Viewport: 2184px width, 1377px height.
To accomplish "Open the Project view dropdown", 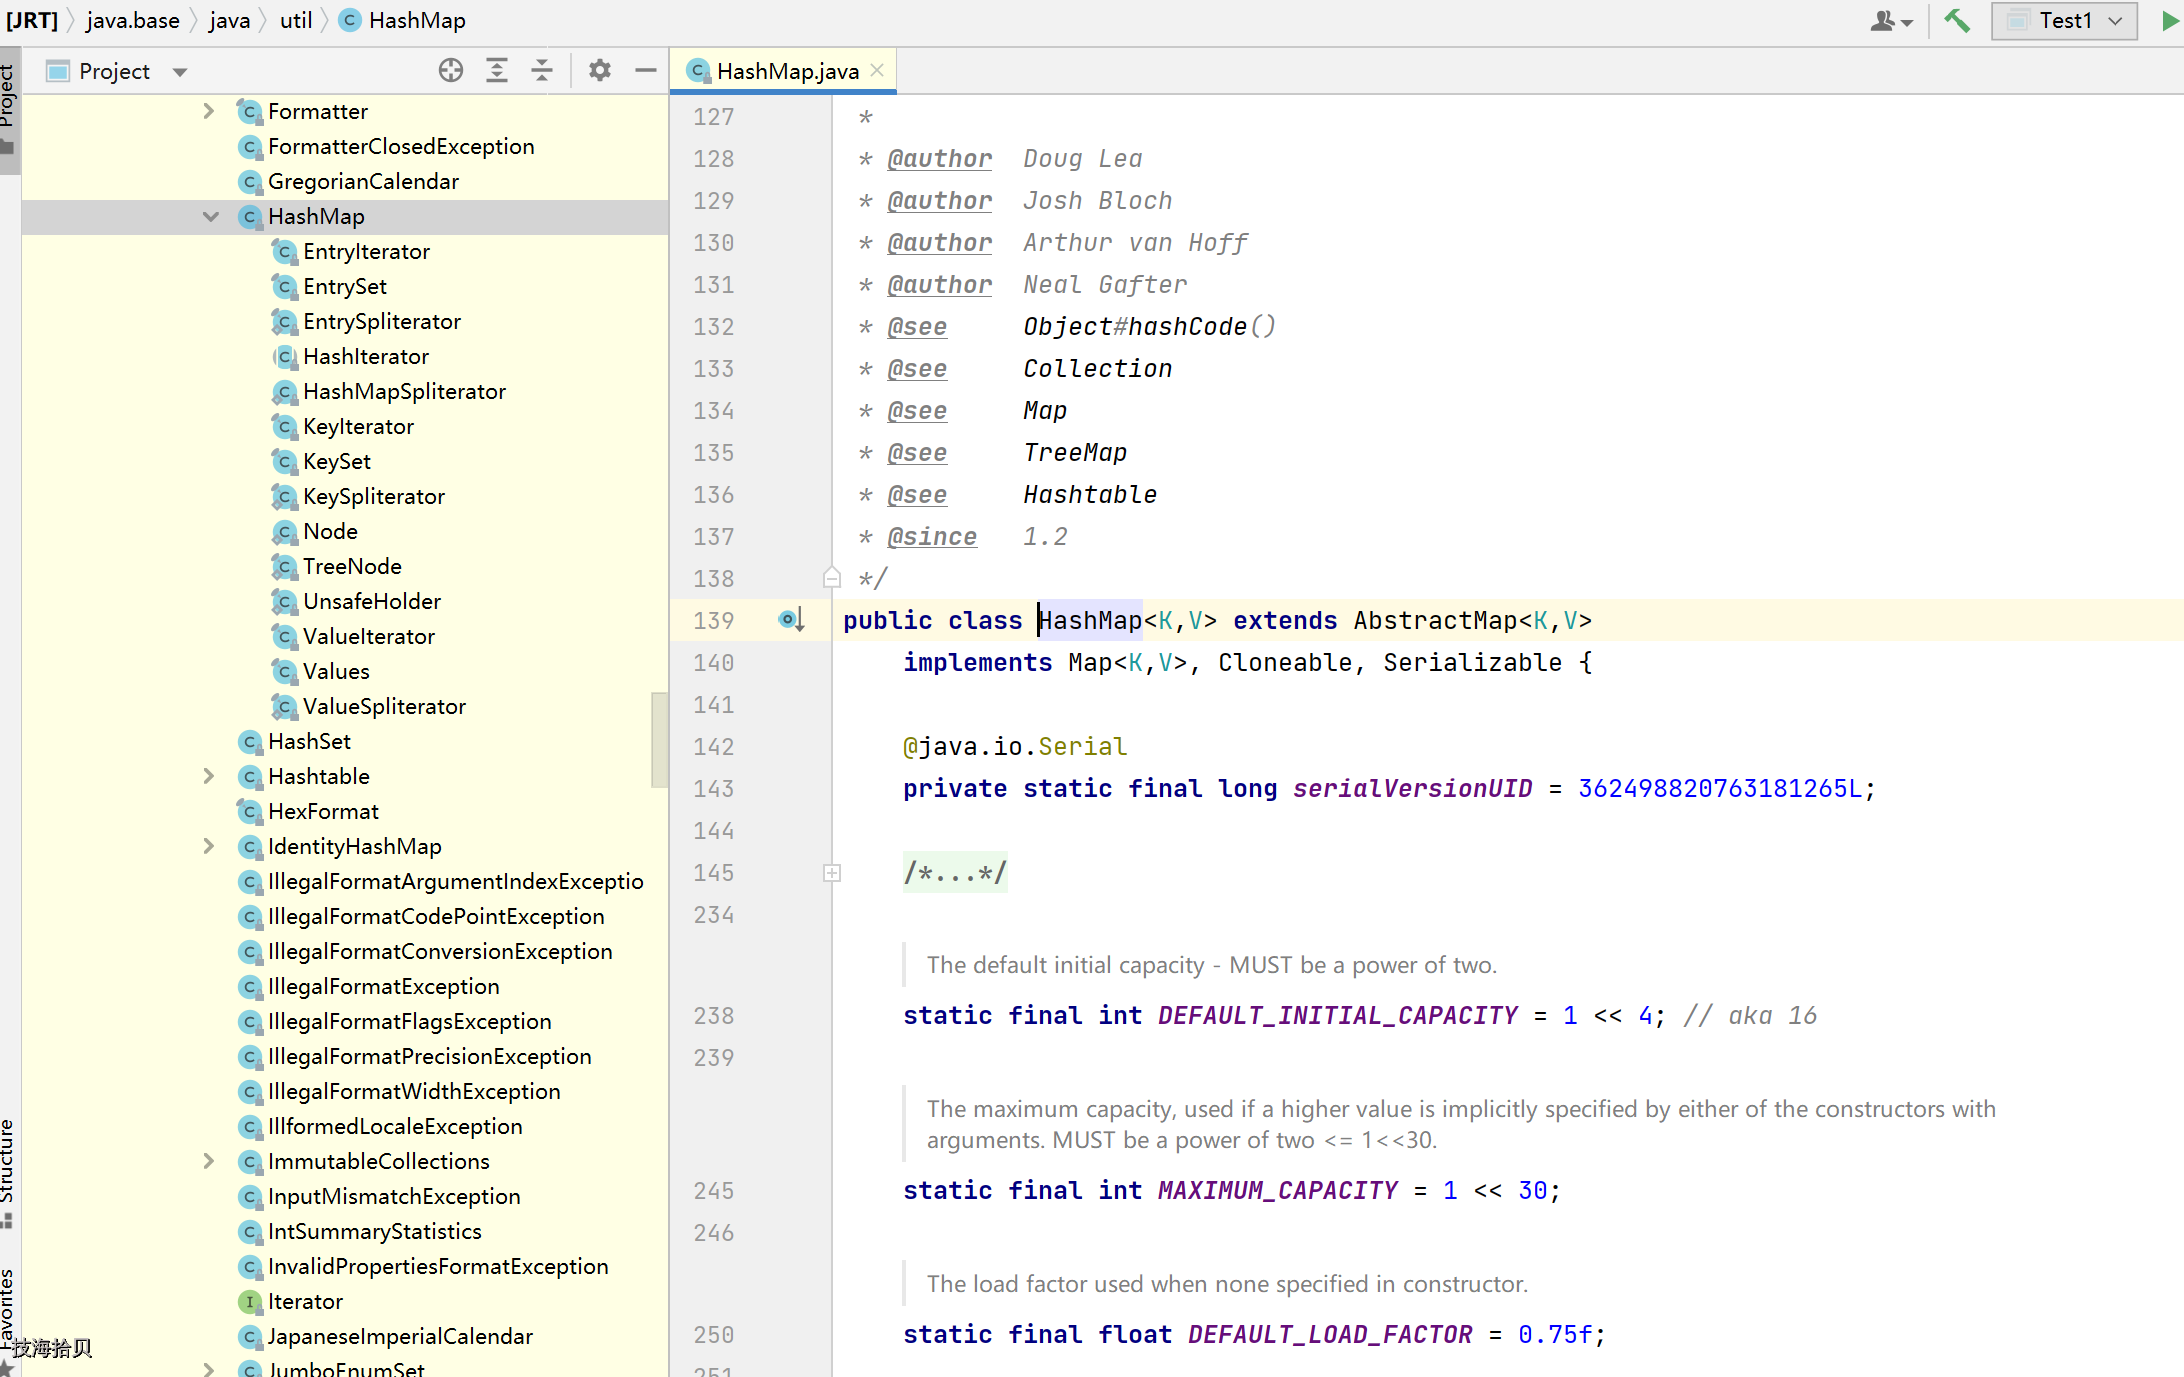I will pos(180,72).
